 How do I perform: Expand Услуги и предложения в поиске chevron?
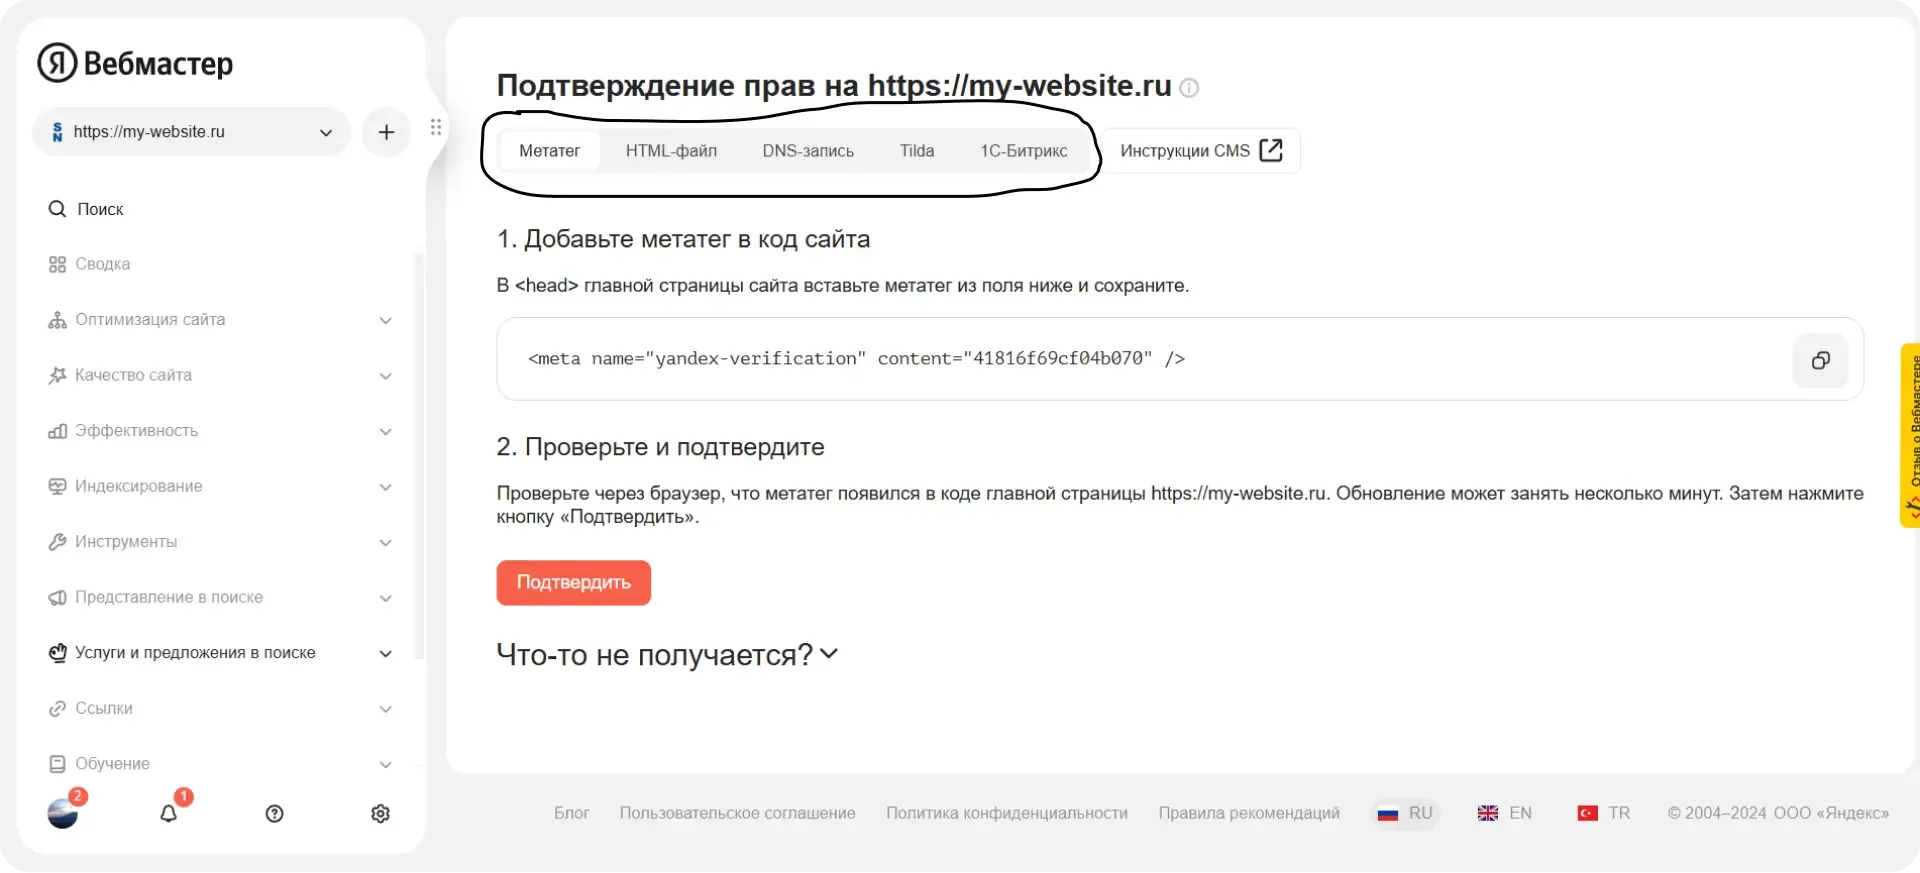(386, 653)
